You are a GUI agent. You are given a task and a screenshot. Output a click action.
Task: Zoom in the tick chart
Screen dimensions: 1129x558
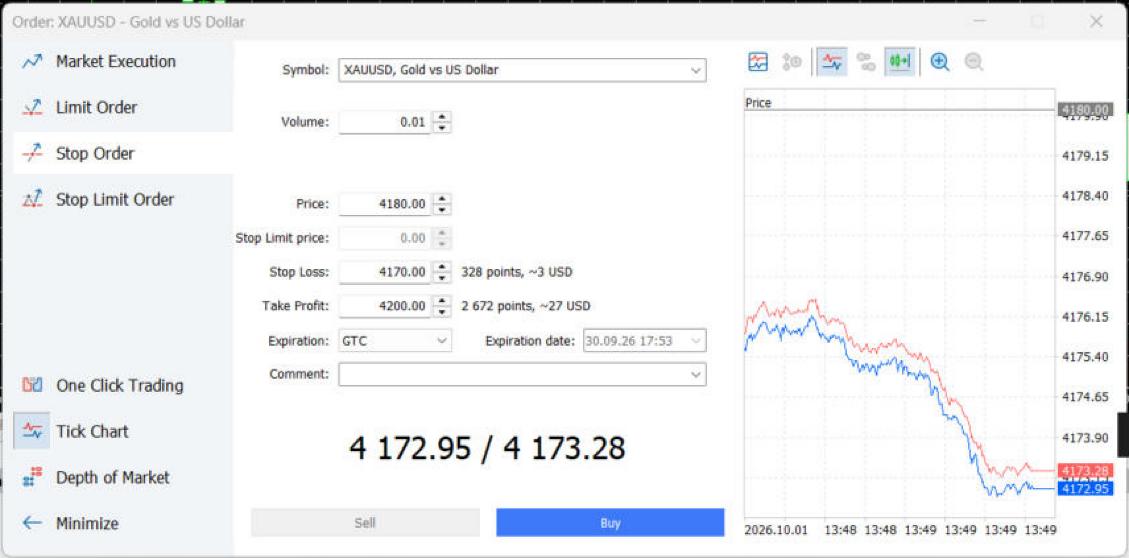(x=940, y=62)
